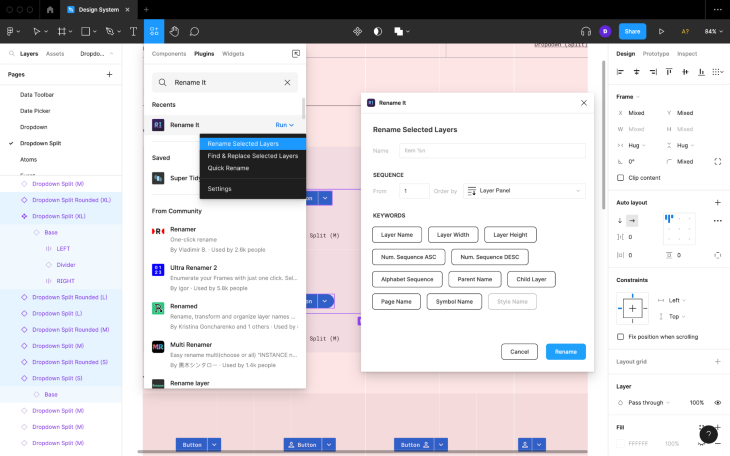Toggle the Clip content checkbox
Viewport: 730px width, 456px height.
point(620,177)
